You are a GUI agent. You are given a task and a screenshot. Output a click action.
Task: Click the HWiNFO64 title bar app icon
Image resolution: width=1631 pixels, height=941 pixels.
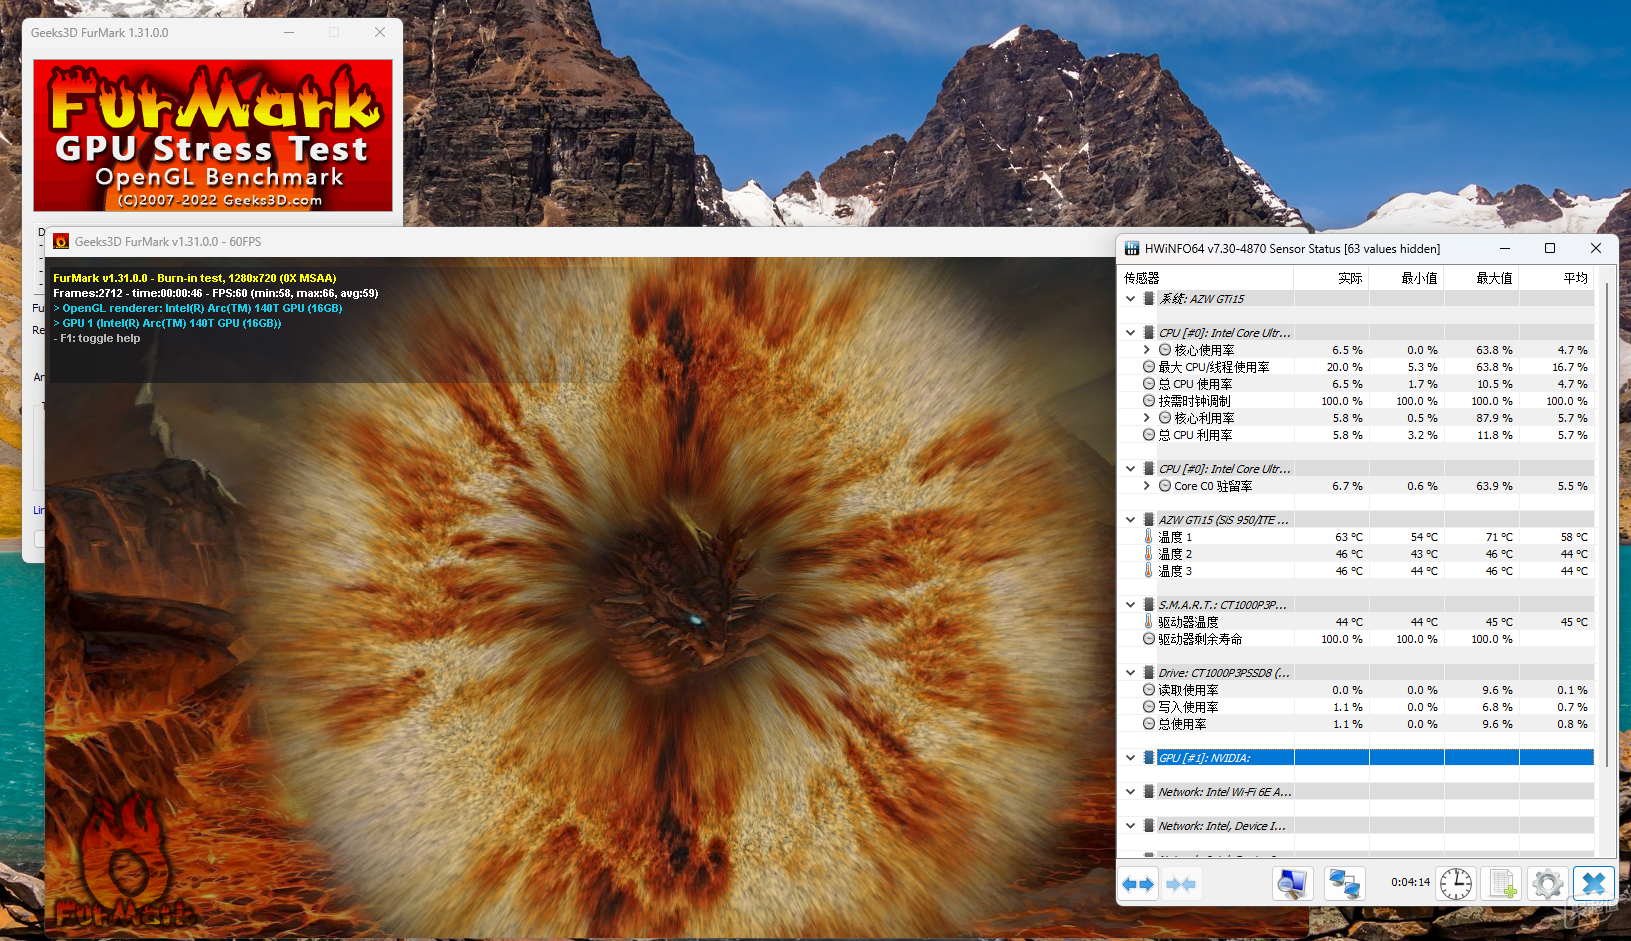[1132, 248]
